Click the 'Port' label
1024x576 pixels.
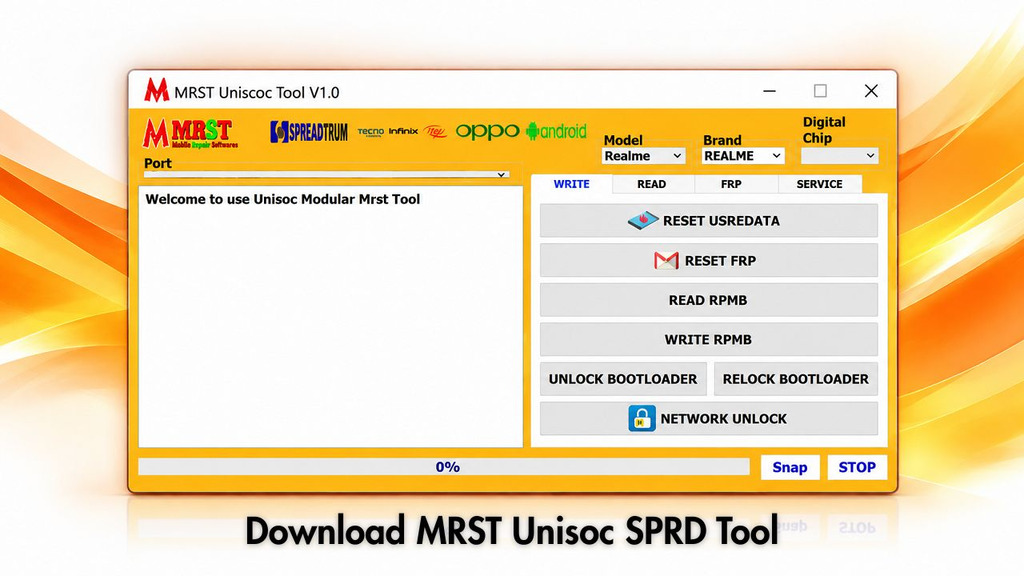coord(158,163)
